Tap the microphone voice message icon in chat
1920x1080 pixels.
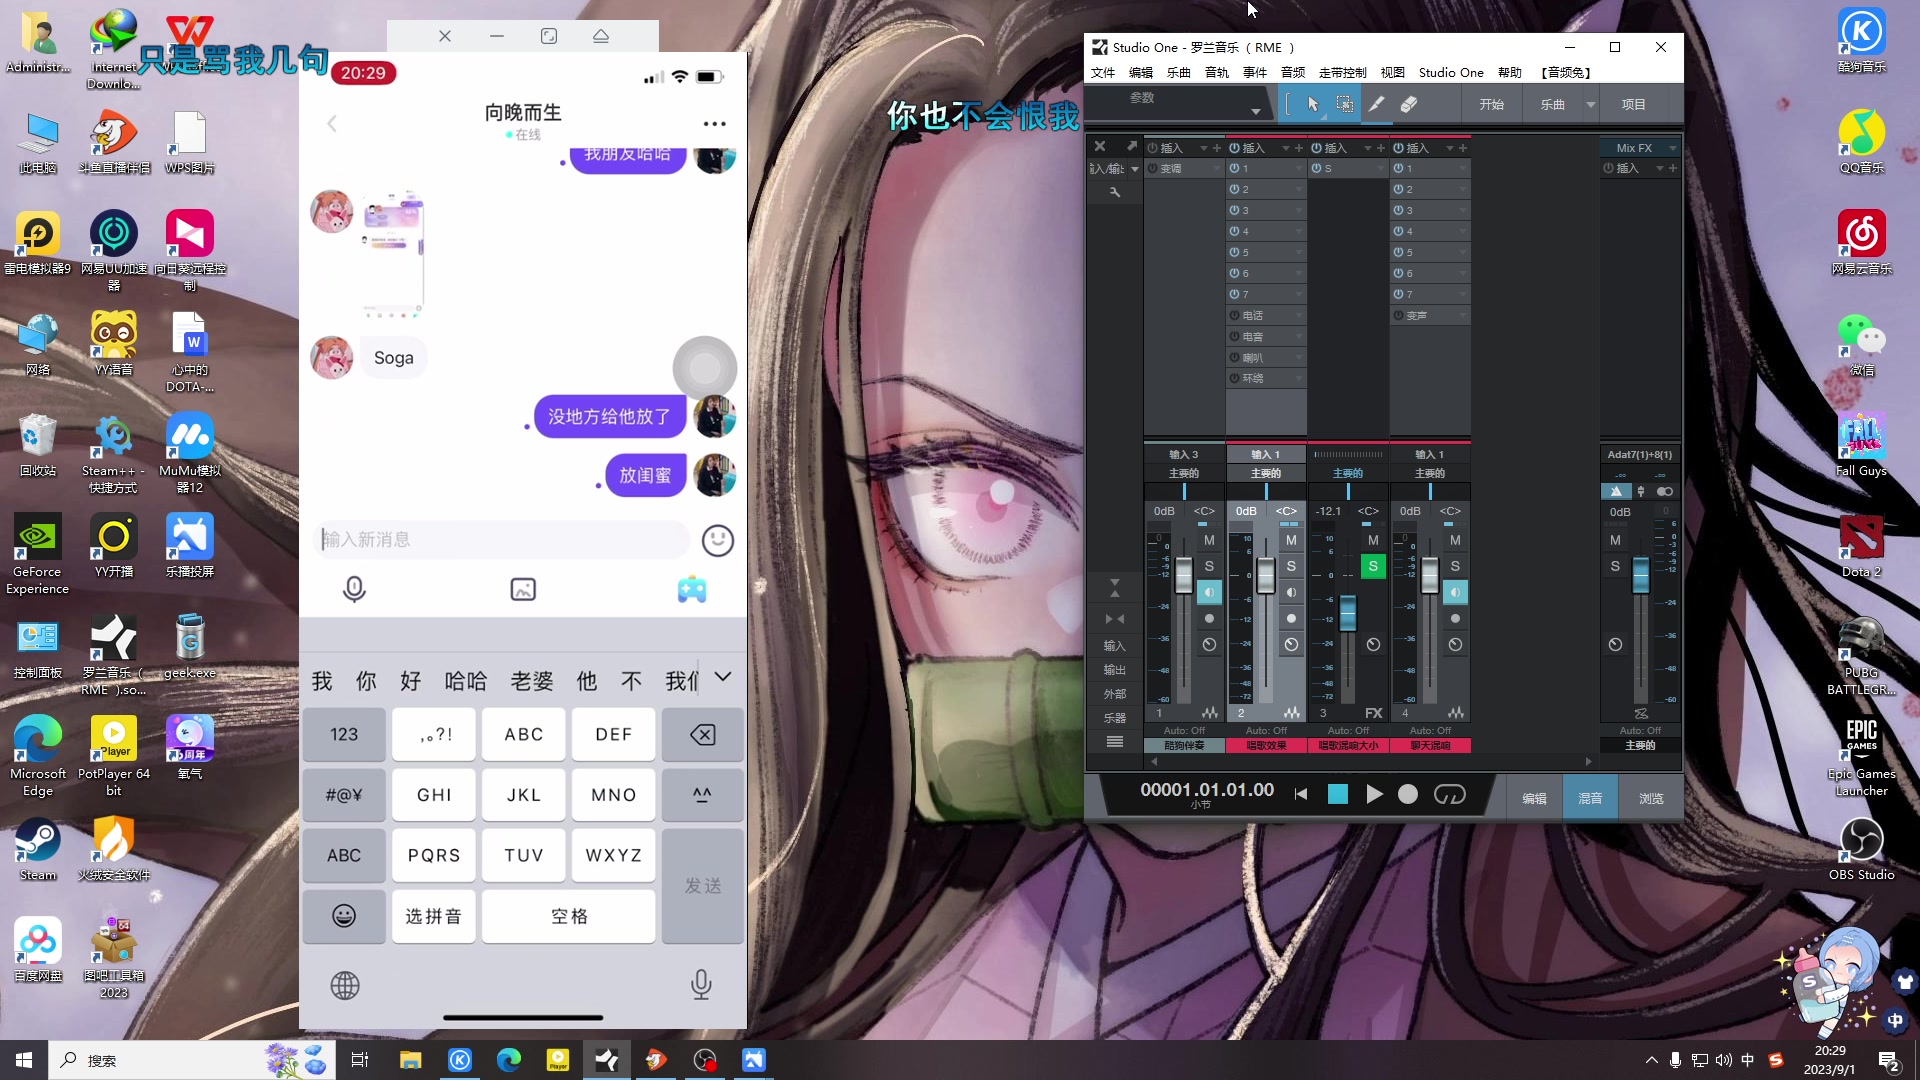[x=354, y=590]
